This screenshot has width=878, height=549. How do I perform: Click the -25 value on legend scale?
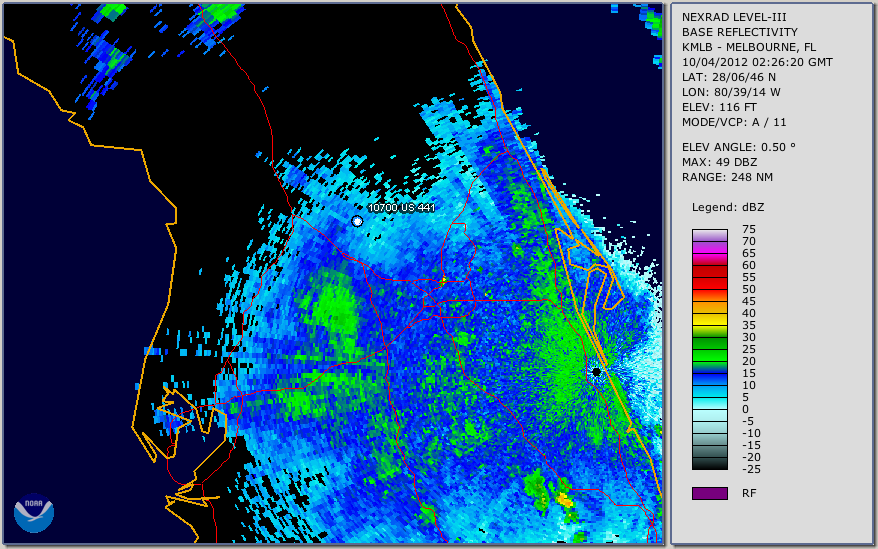coord(751,469)
